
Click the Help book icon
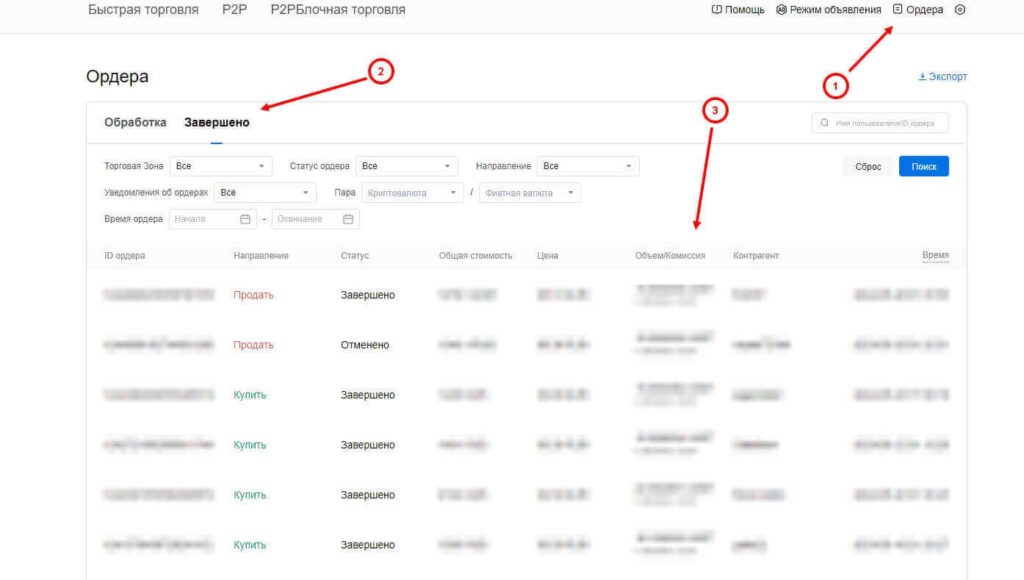tap(716, 10)
